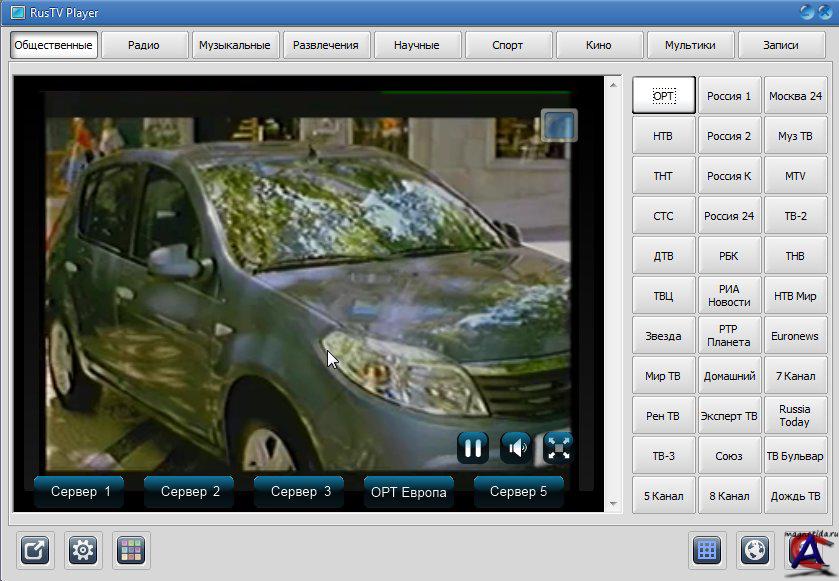The height and width of the screenshot is (581, 839).
Task: Click the colored tiles grid icon
Action: (131, 549)
